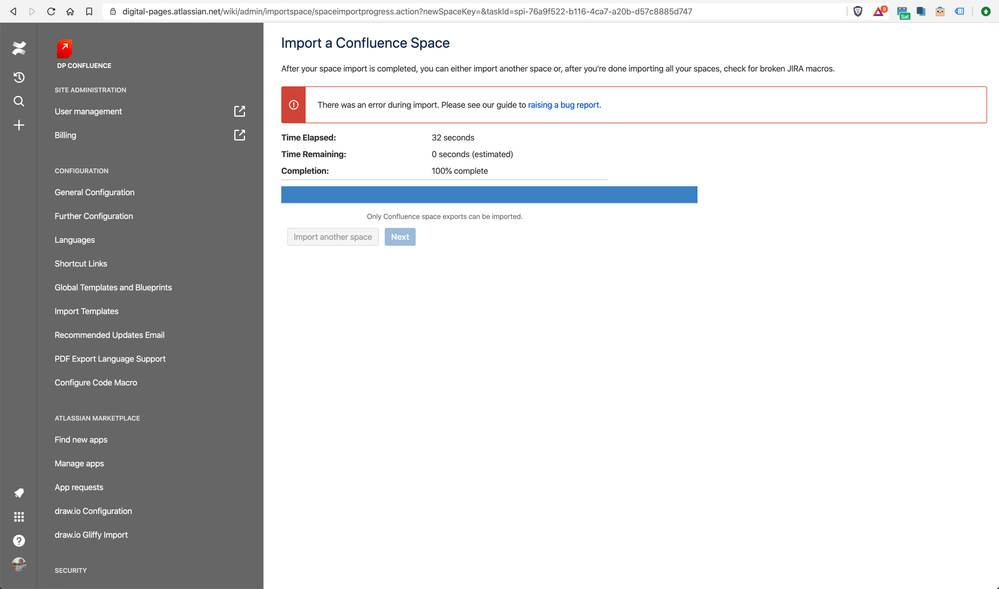Click the Time Remaining label
999x589 pixels.
coord(313,154)
